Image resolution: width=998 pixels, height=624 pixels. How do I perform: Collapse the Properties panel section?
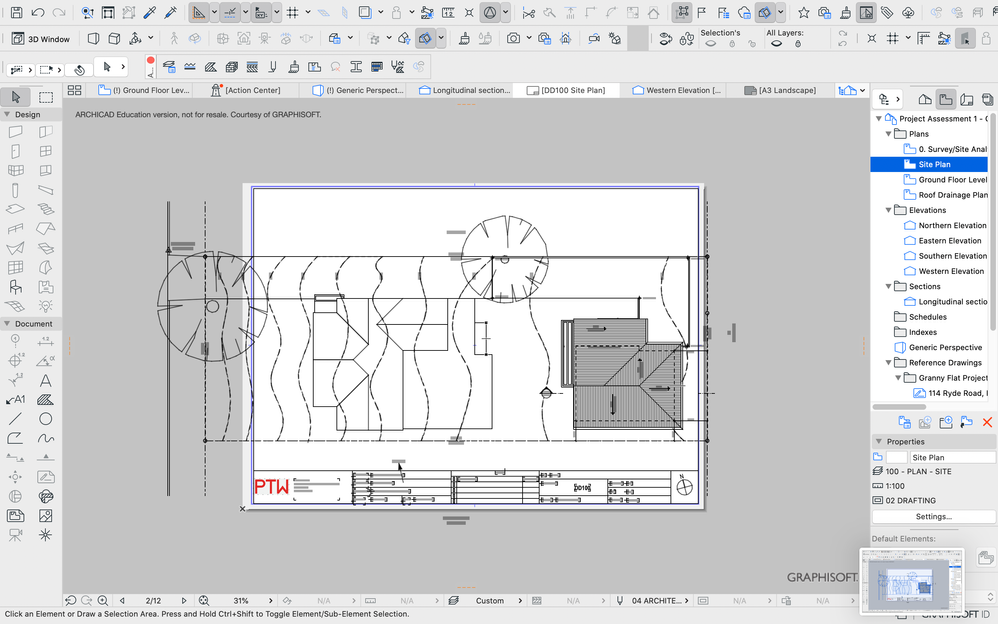pos(879,441)
